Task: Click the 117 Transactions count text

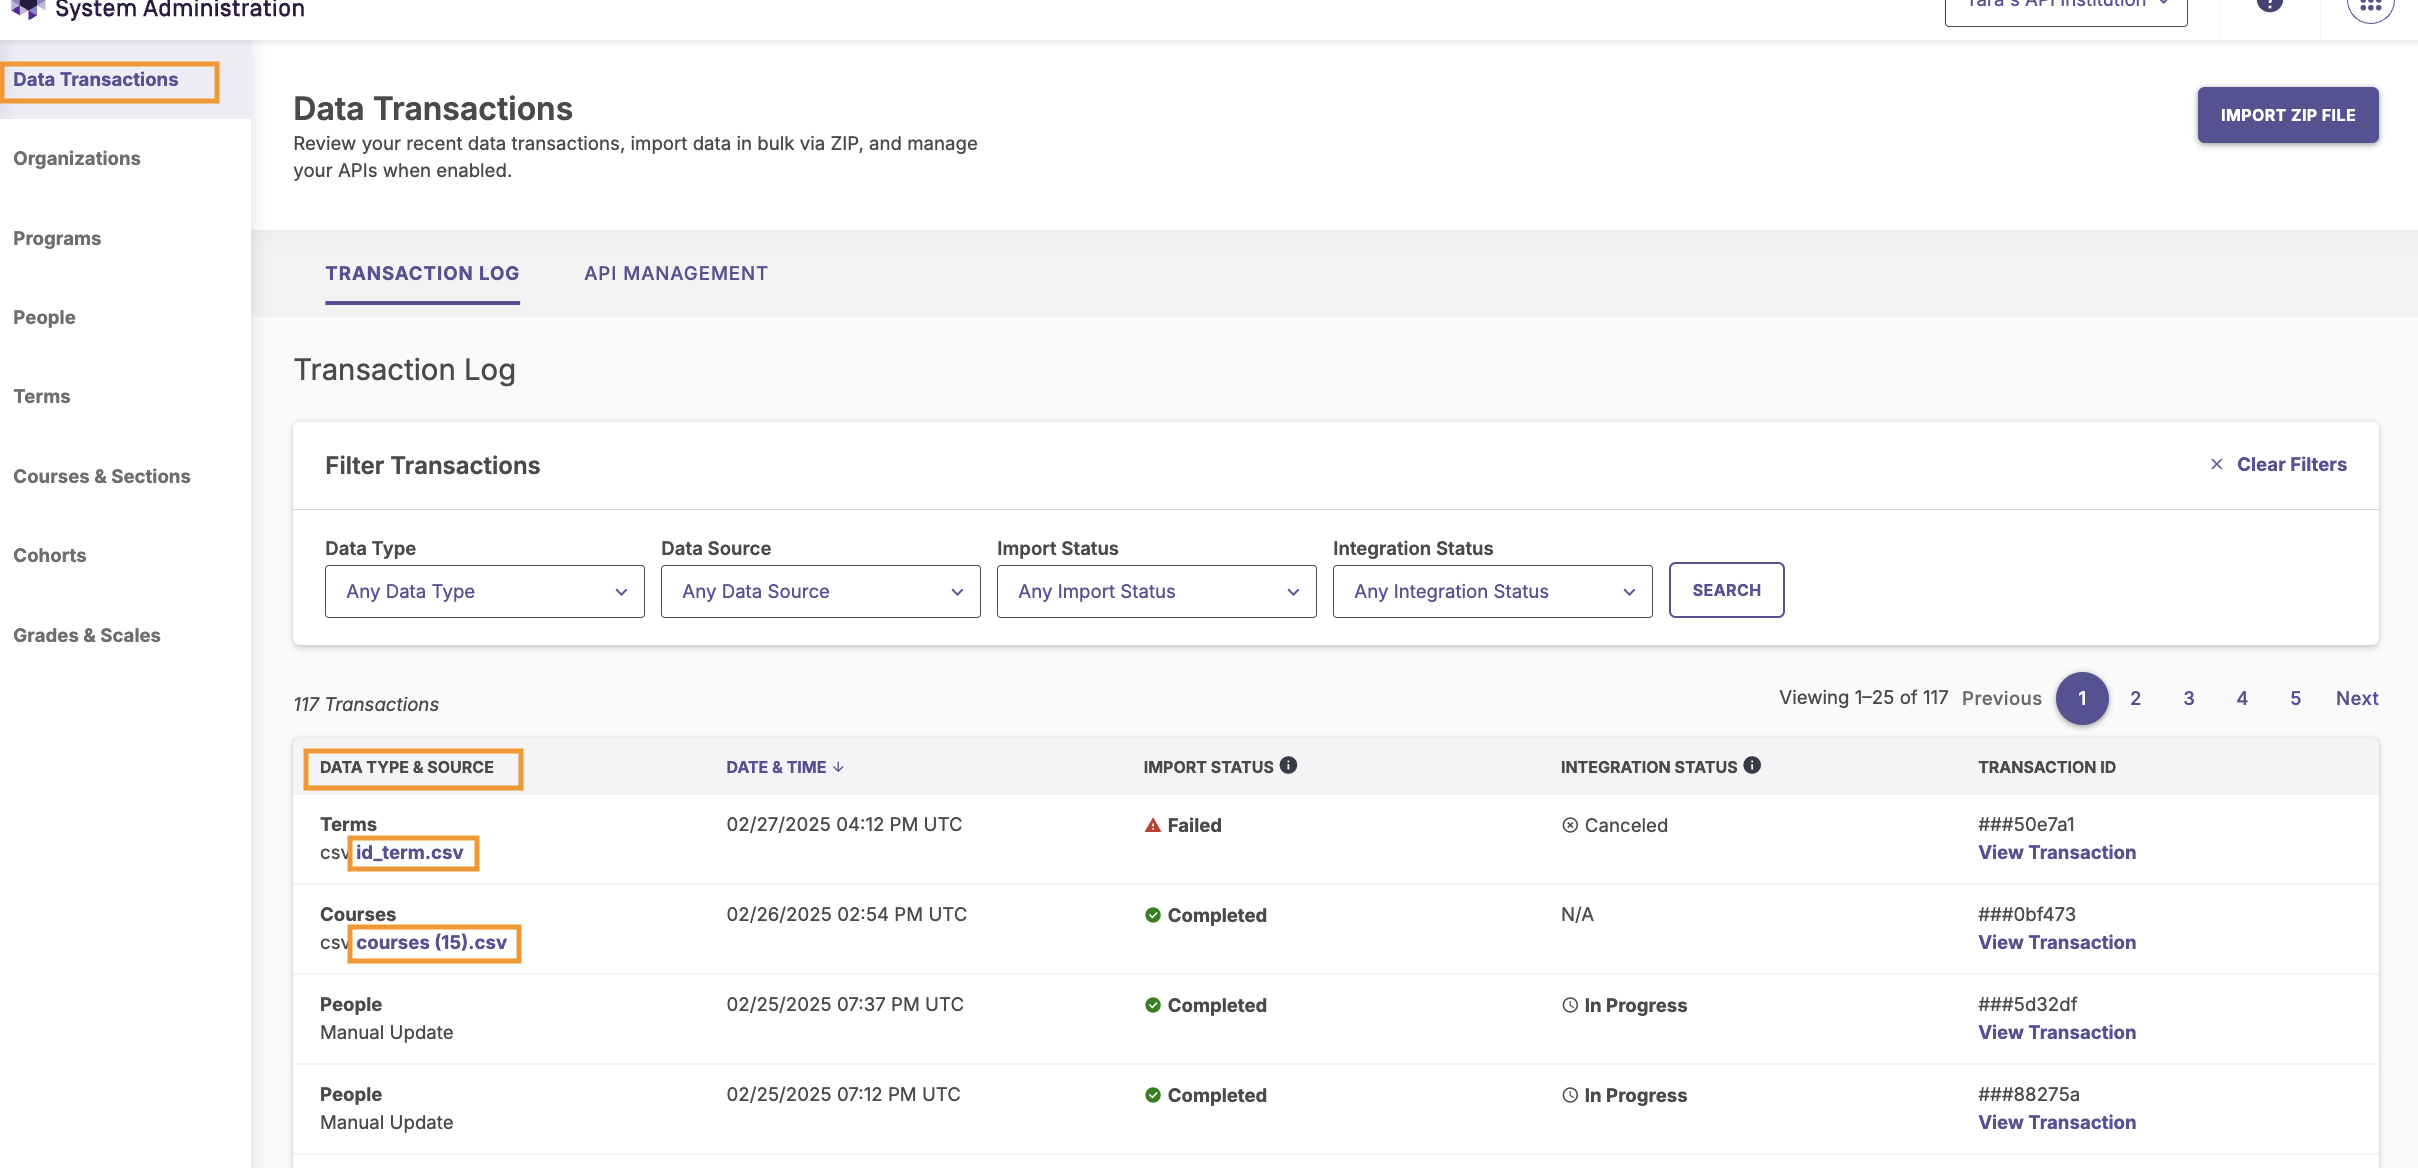Action: pyautogui.click(x=366, y=704)
